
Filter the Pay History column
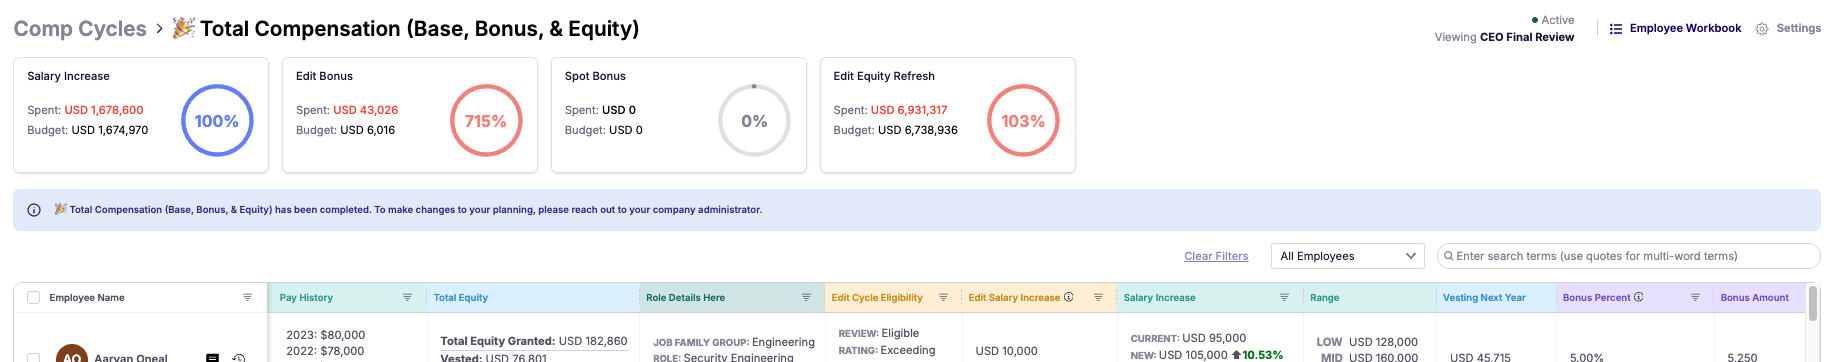coord(407,298)
